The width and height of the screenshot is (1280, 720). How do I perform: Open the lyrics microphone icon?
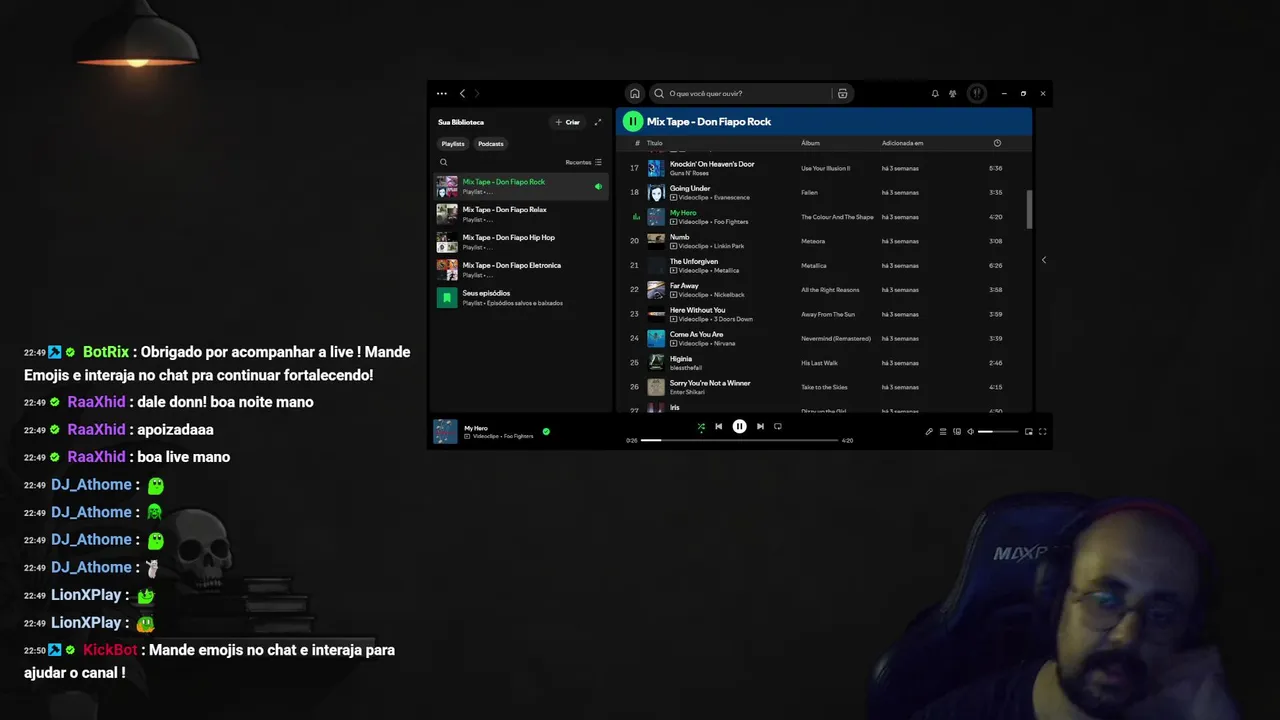click(x=929, y=432)
